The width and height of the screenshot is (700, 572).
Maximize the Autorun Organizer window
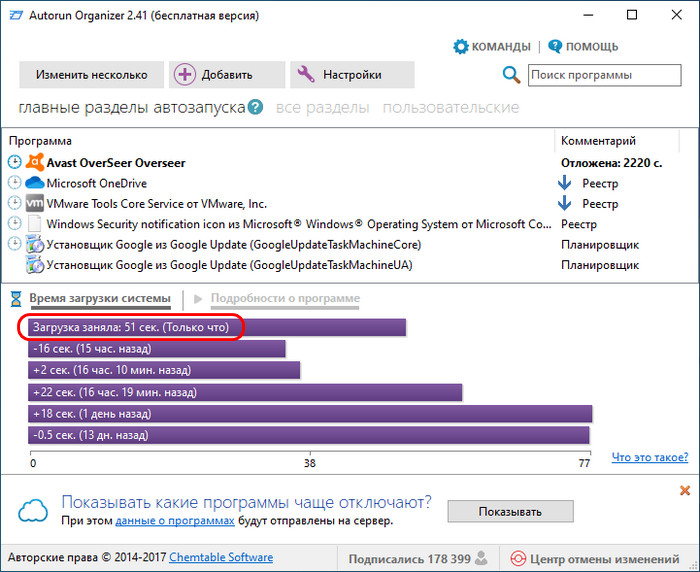pos(632,15)
